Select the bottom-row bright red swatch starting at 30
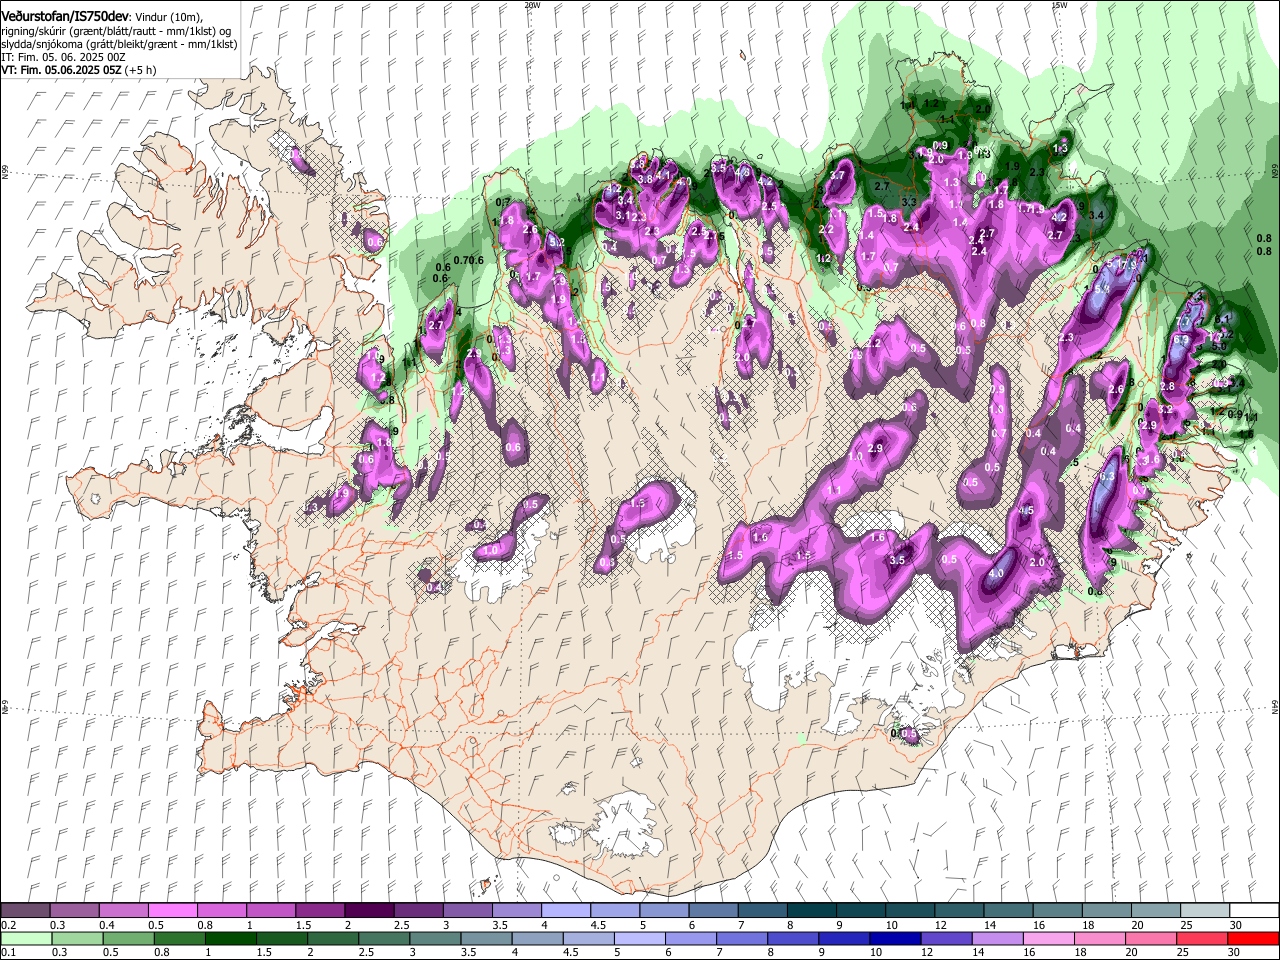 [x=1253, y=938]
